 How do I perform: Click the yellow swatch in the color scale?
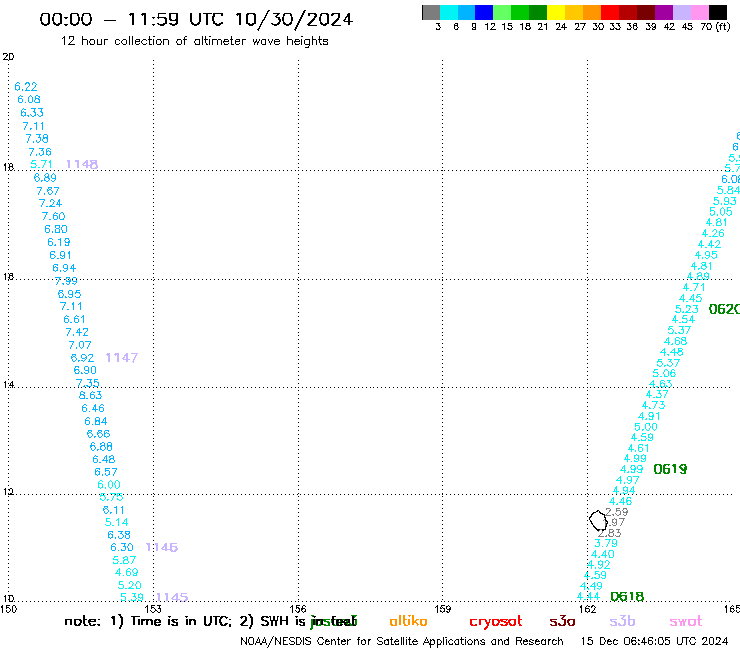(555, 12)
